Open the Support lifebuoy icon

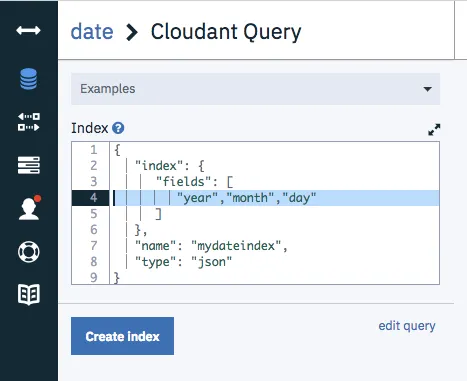[29, 252]
